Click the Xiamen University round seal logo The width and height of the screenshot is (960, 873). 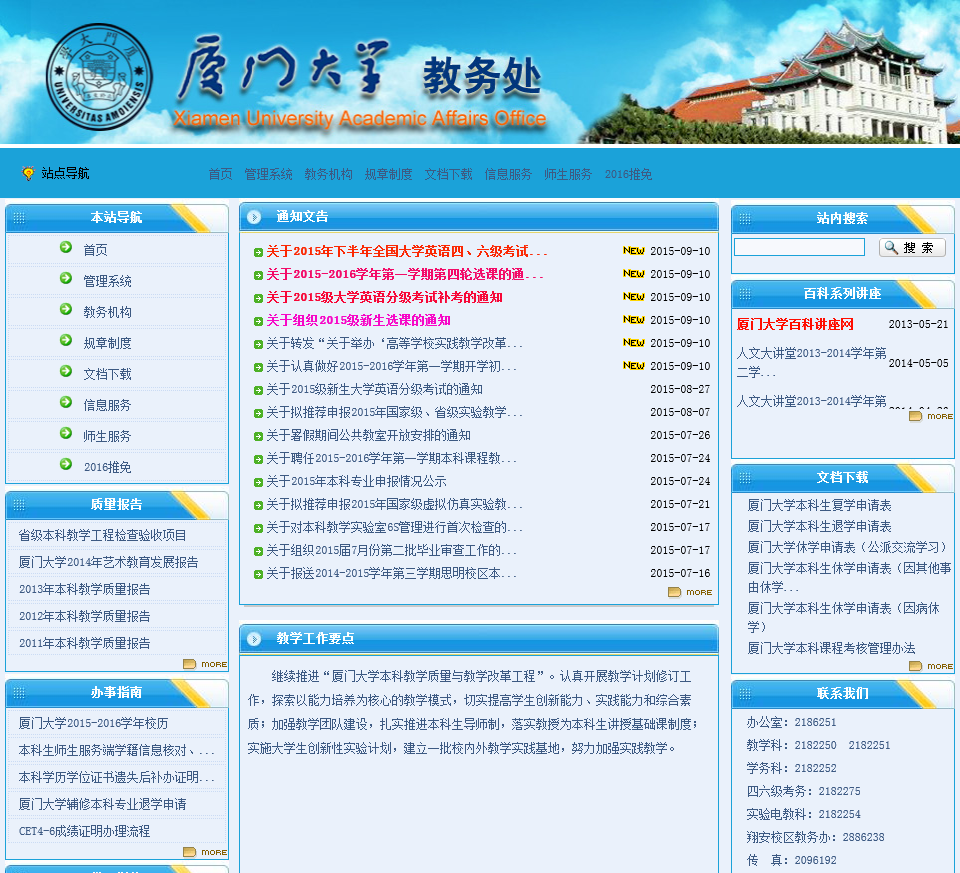tap(99, 77)
